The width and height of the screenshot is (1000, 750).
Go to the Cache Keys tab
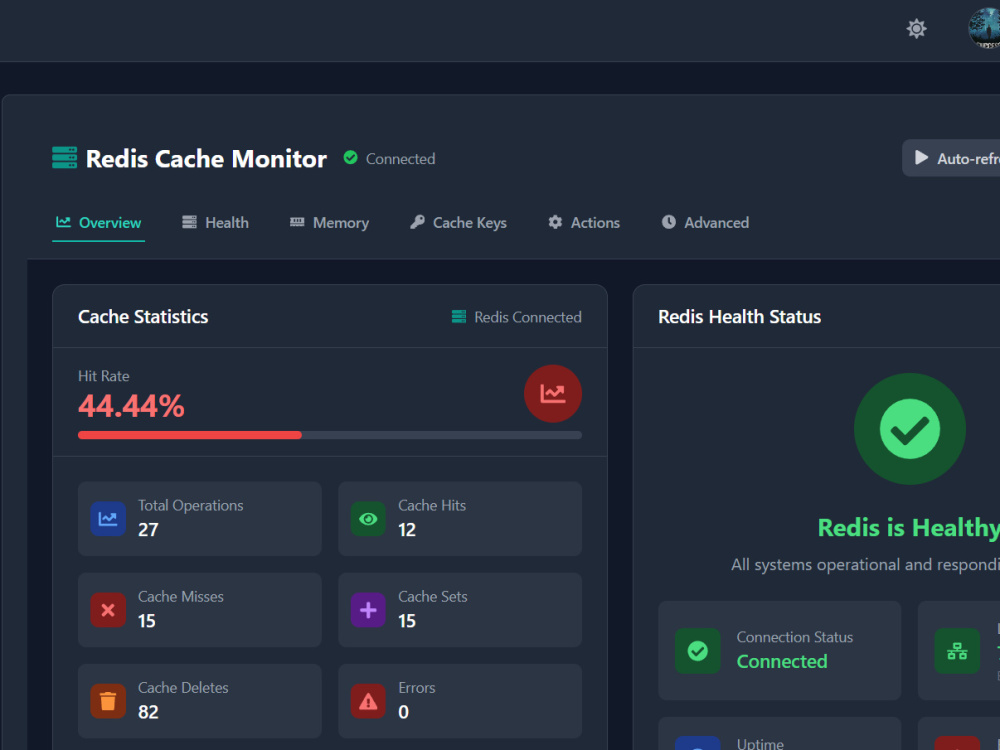tap(458, 223)
